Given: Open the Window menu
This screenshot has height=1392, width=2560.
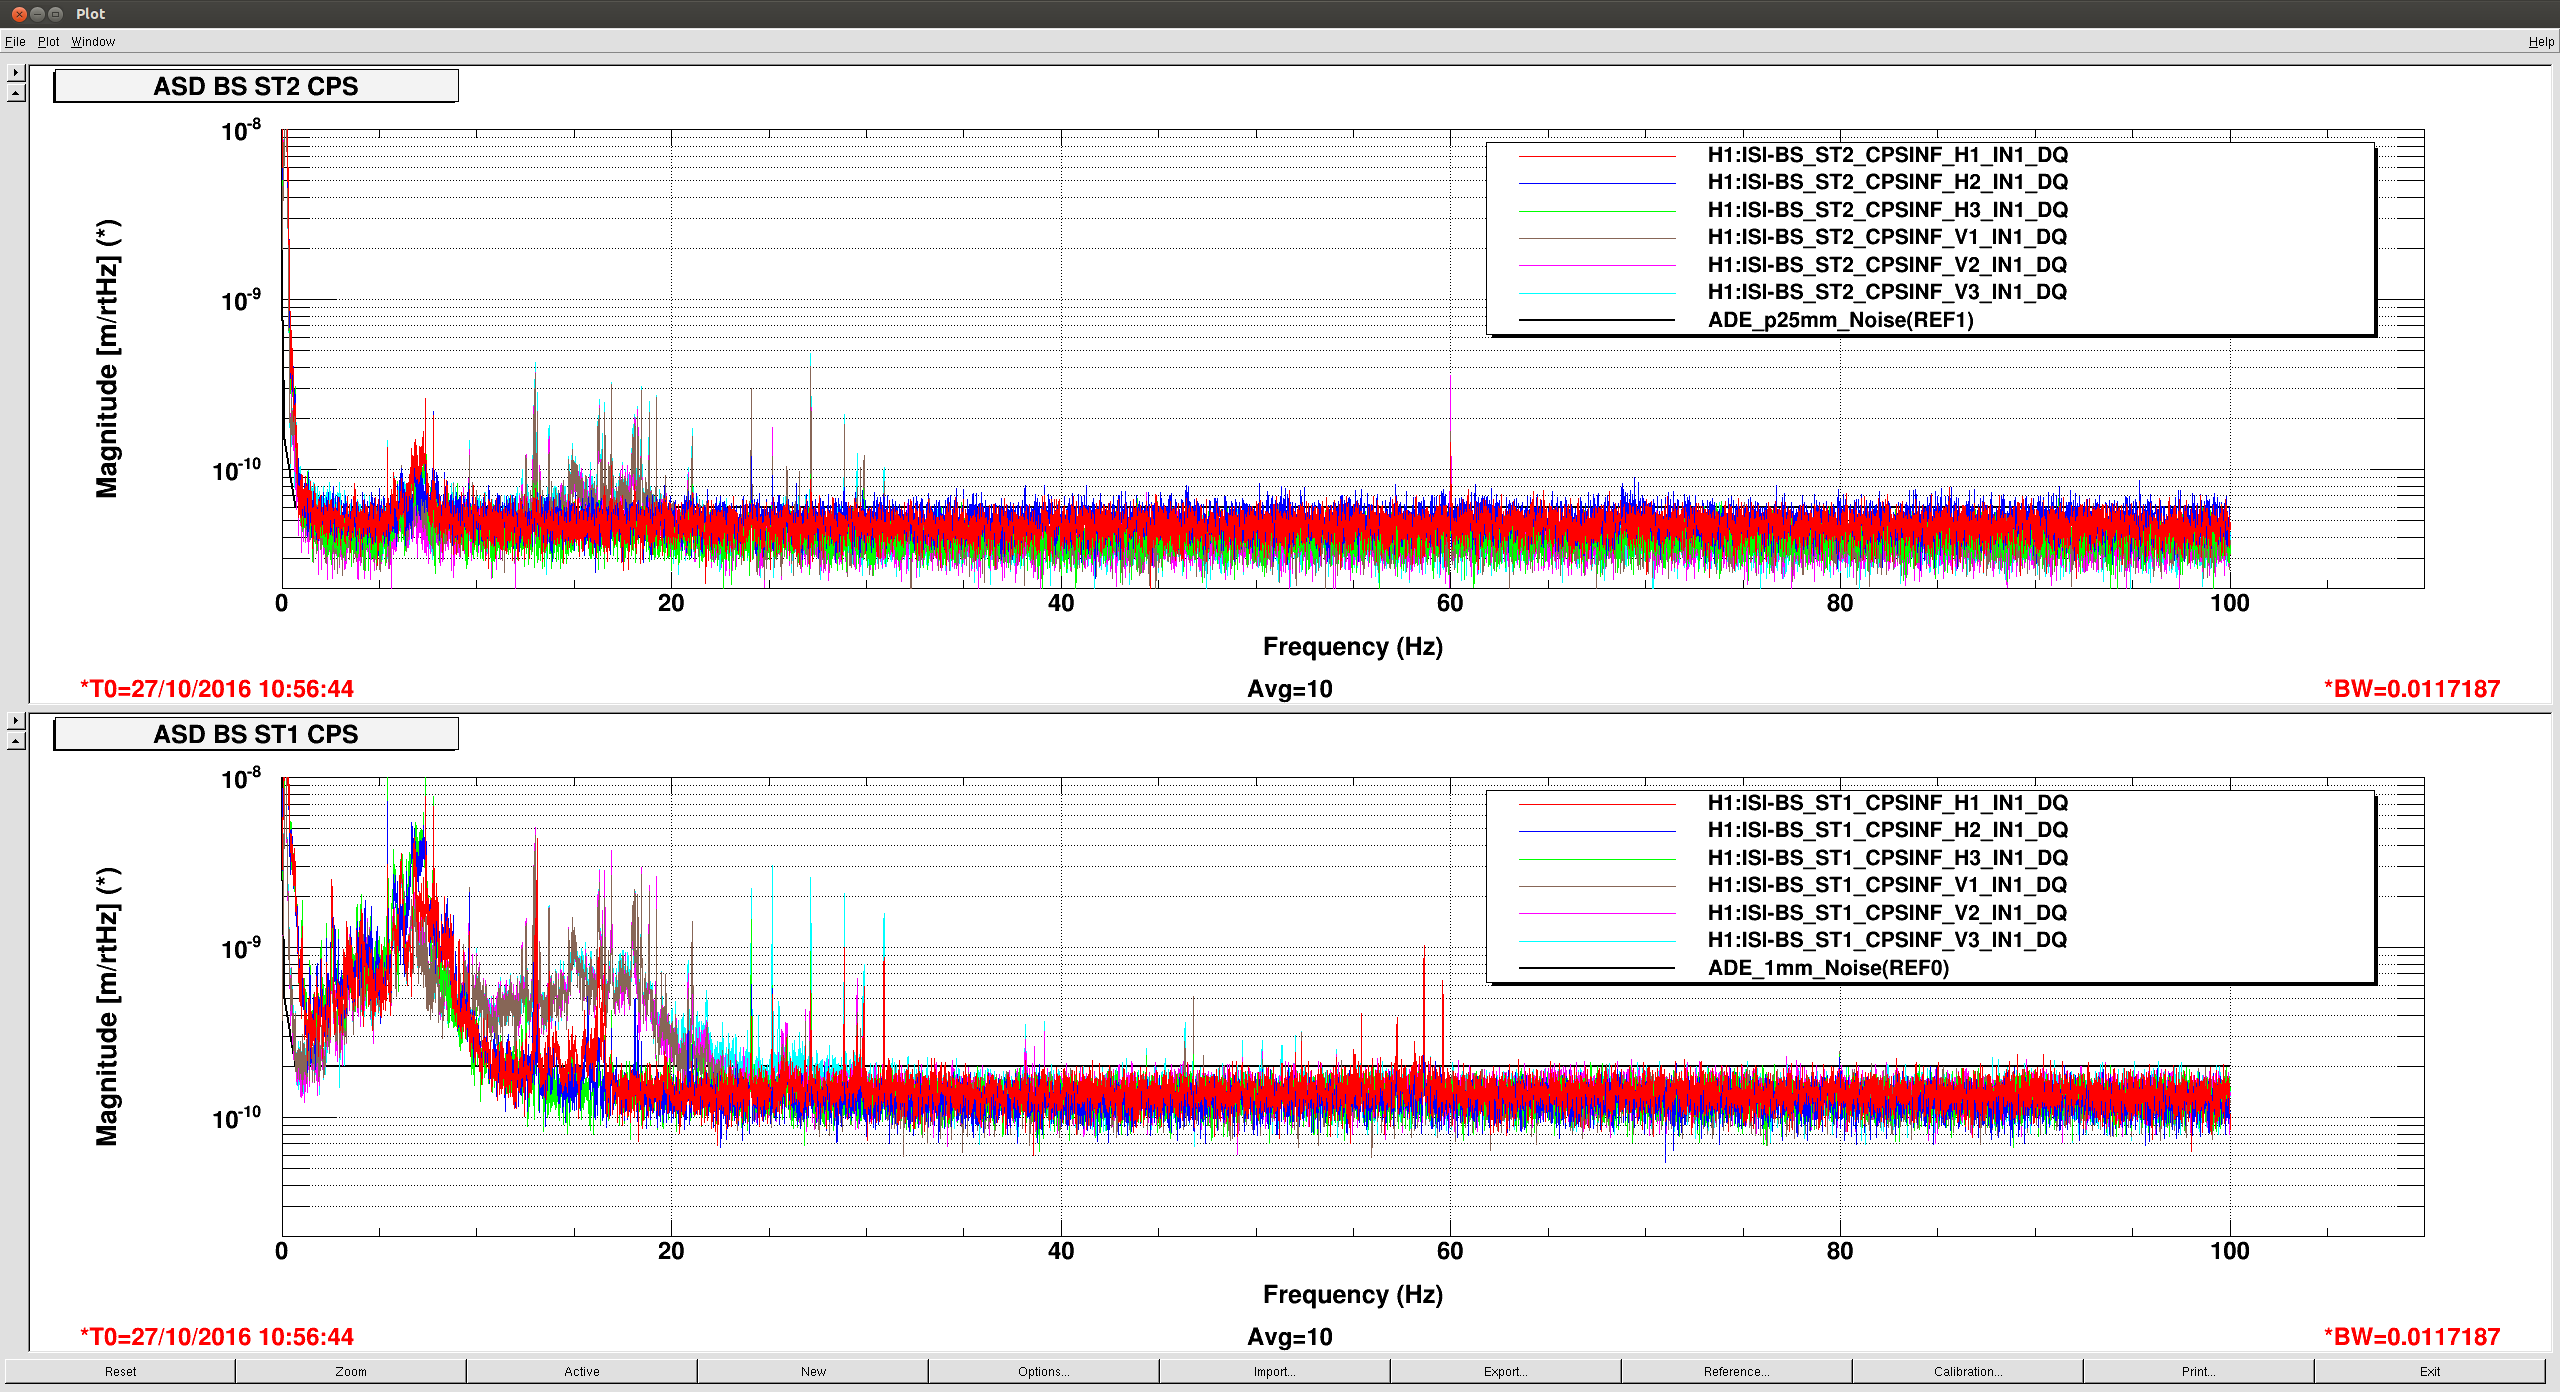Looking at the screenshot, I should (x=93, y=42).
